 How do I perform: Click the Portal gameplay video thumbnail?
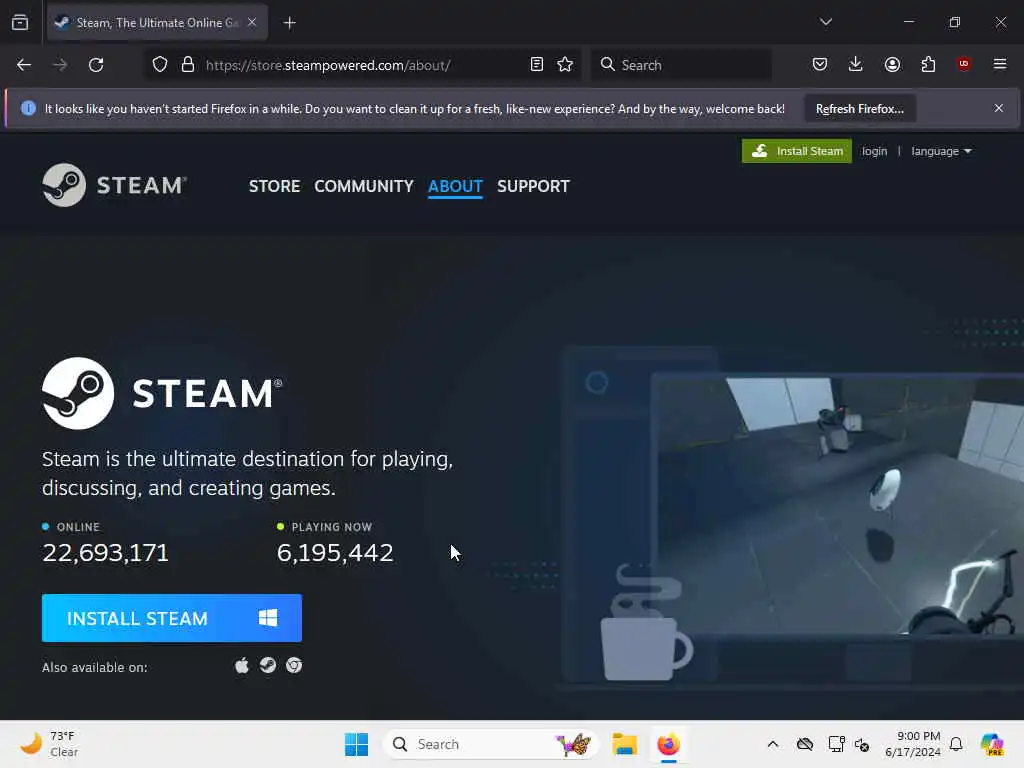pos(839,506)
